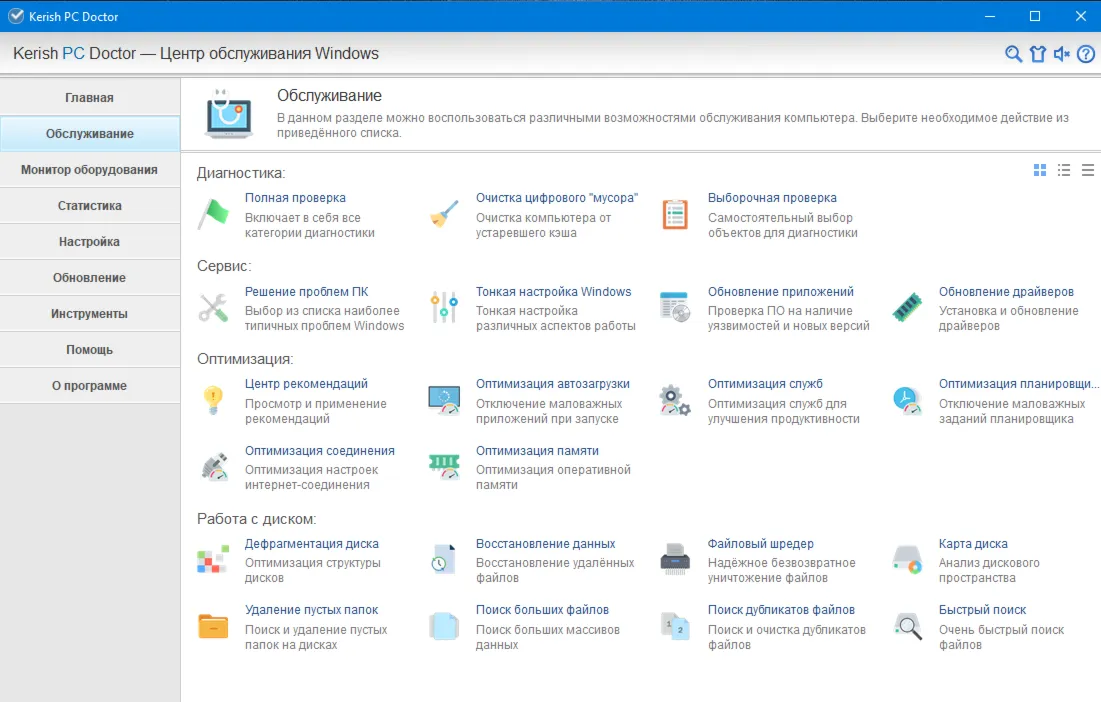Switch to detailed list view mode

(x=1064, y=170)
